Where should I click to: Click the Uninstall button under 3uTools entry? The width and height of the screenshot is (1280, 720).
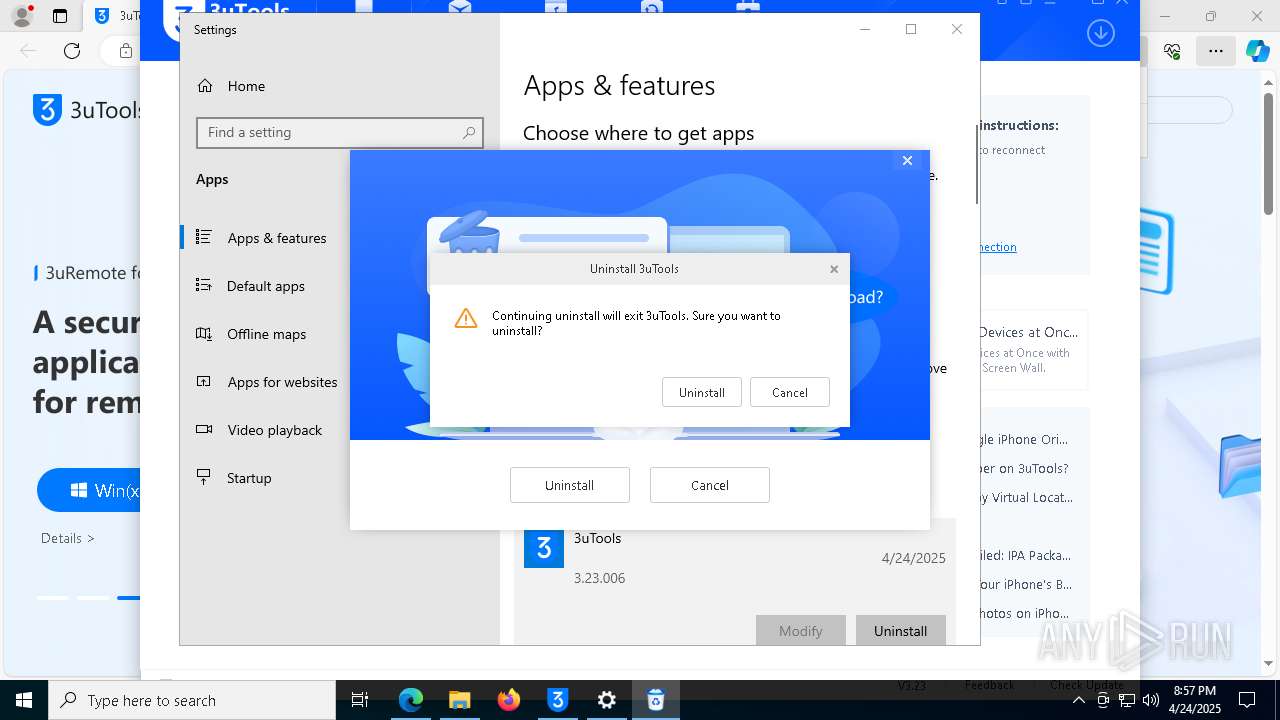tap(900, 631)
